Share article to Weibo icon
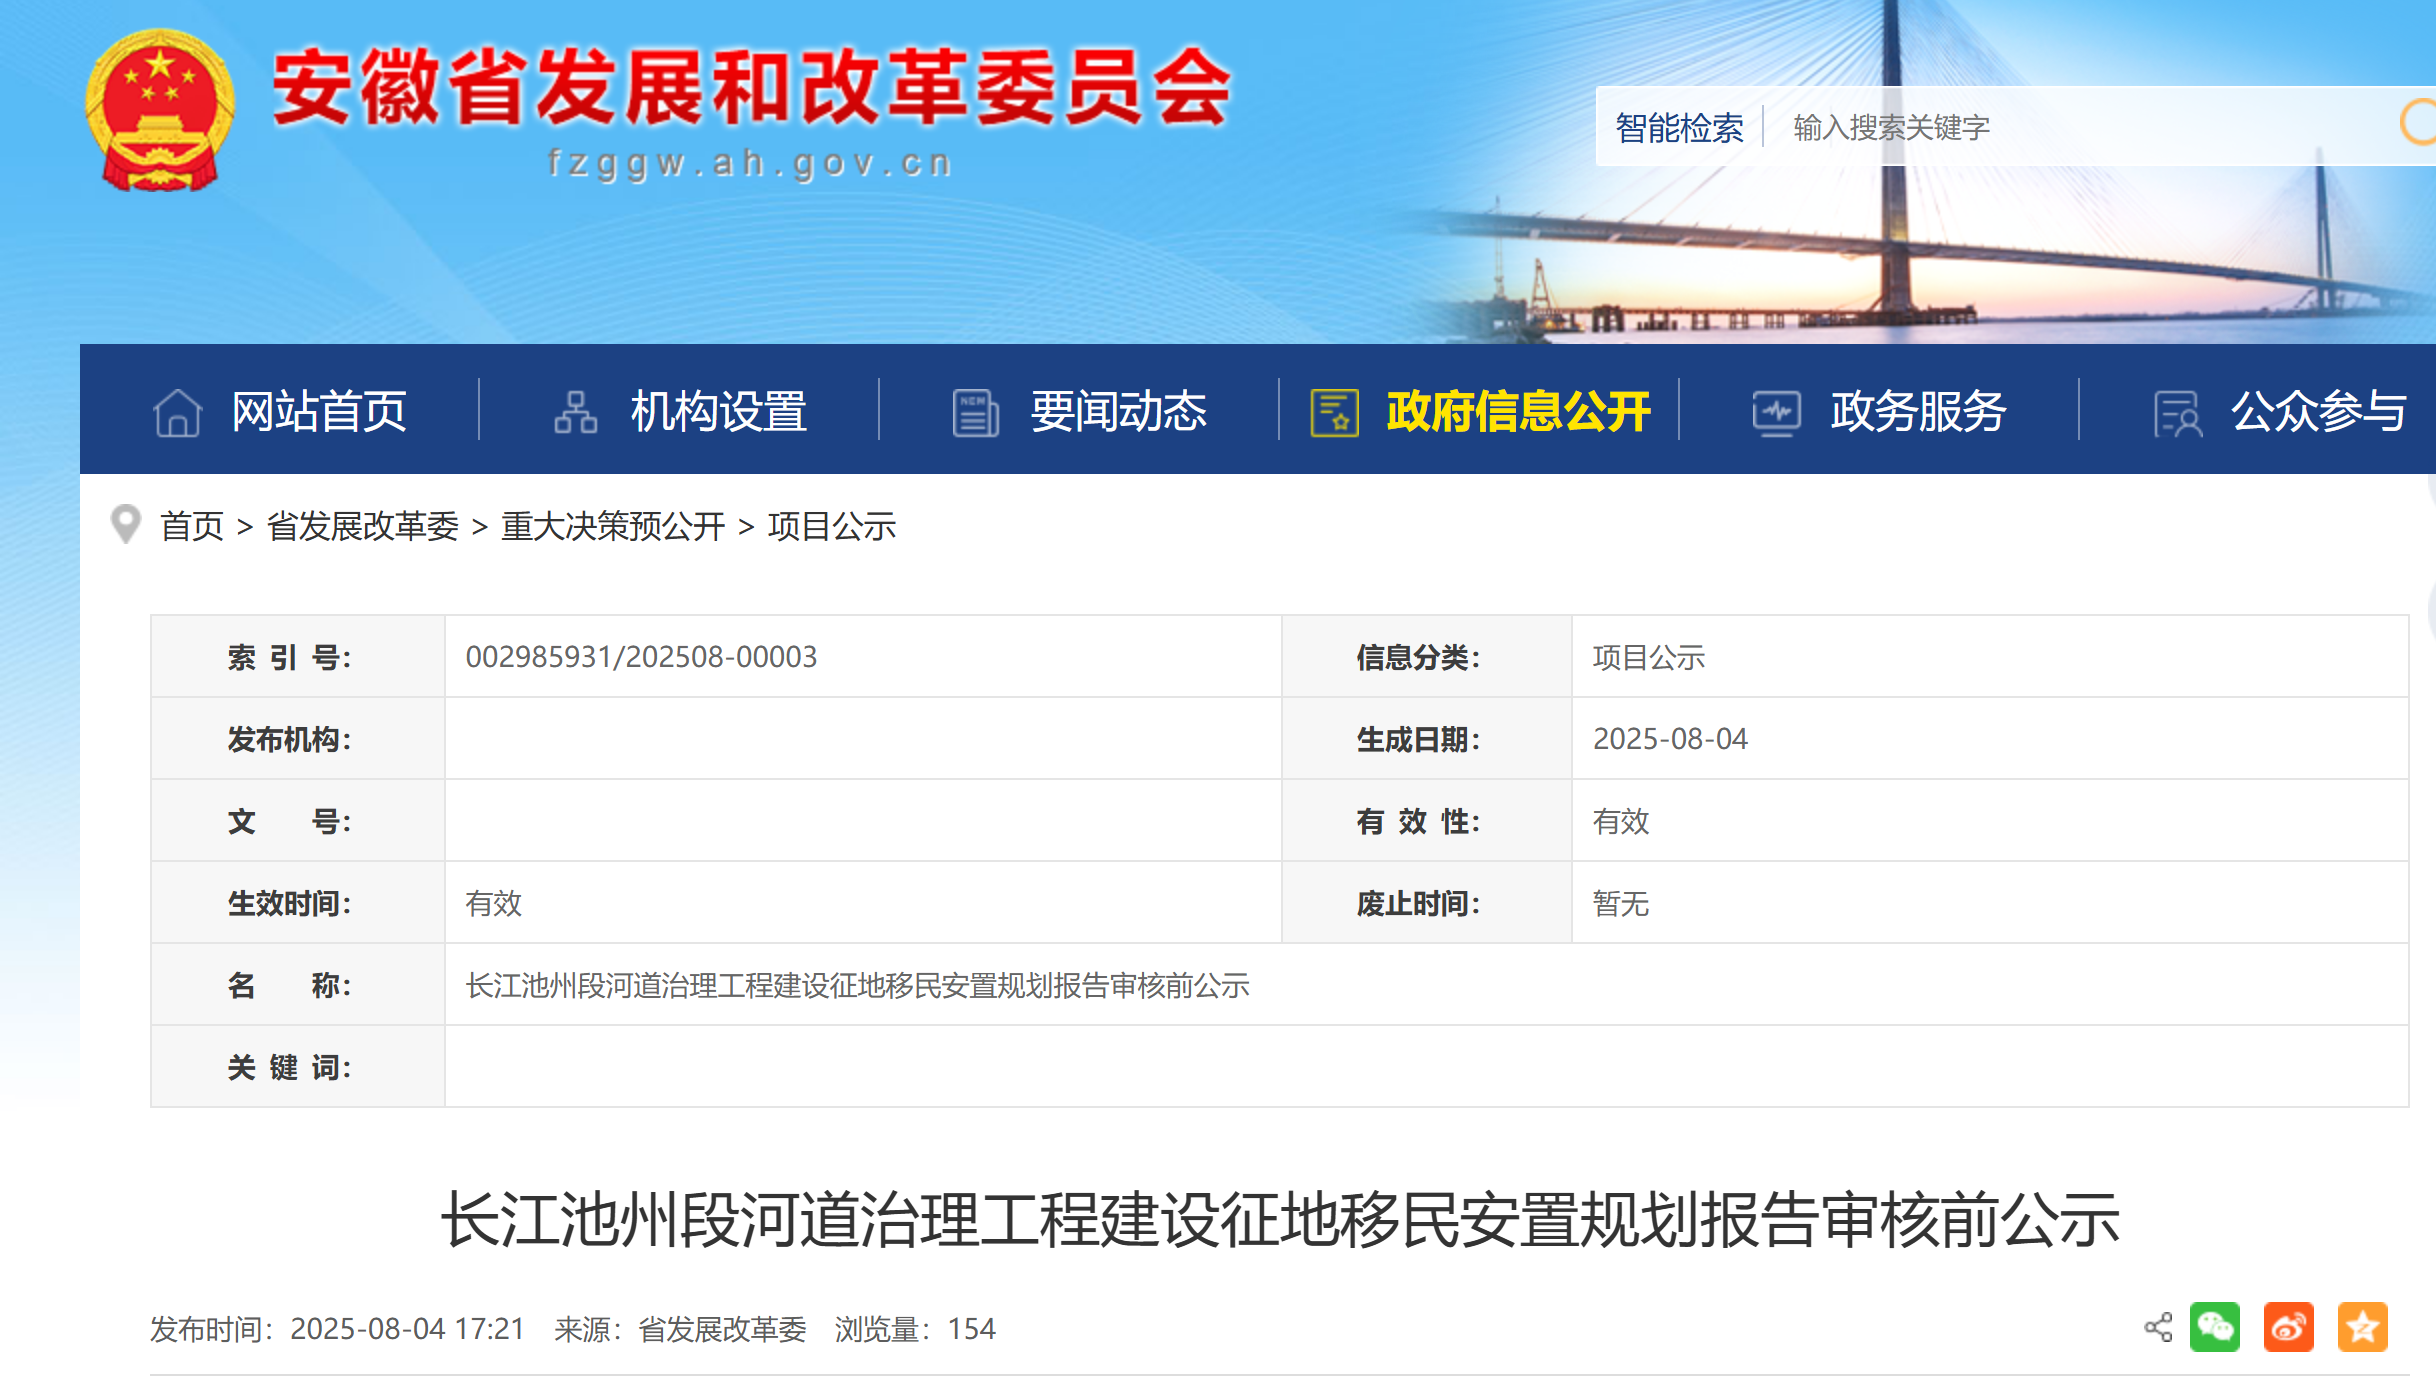 (2288, 1327)
